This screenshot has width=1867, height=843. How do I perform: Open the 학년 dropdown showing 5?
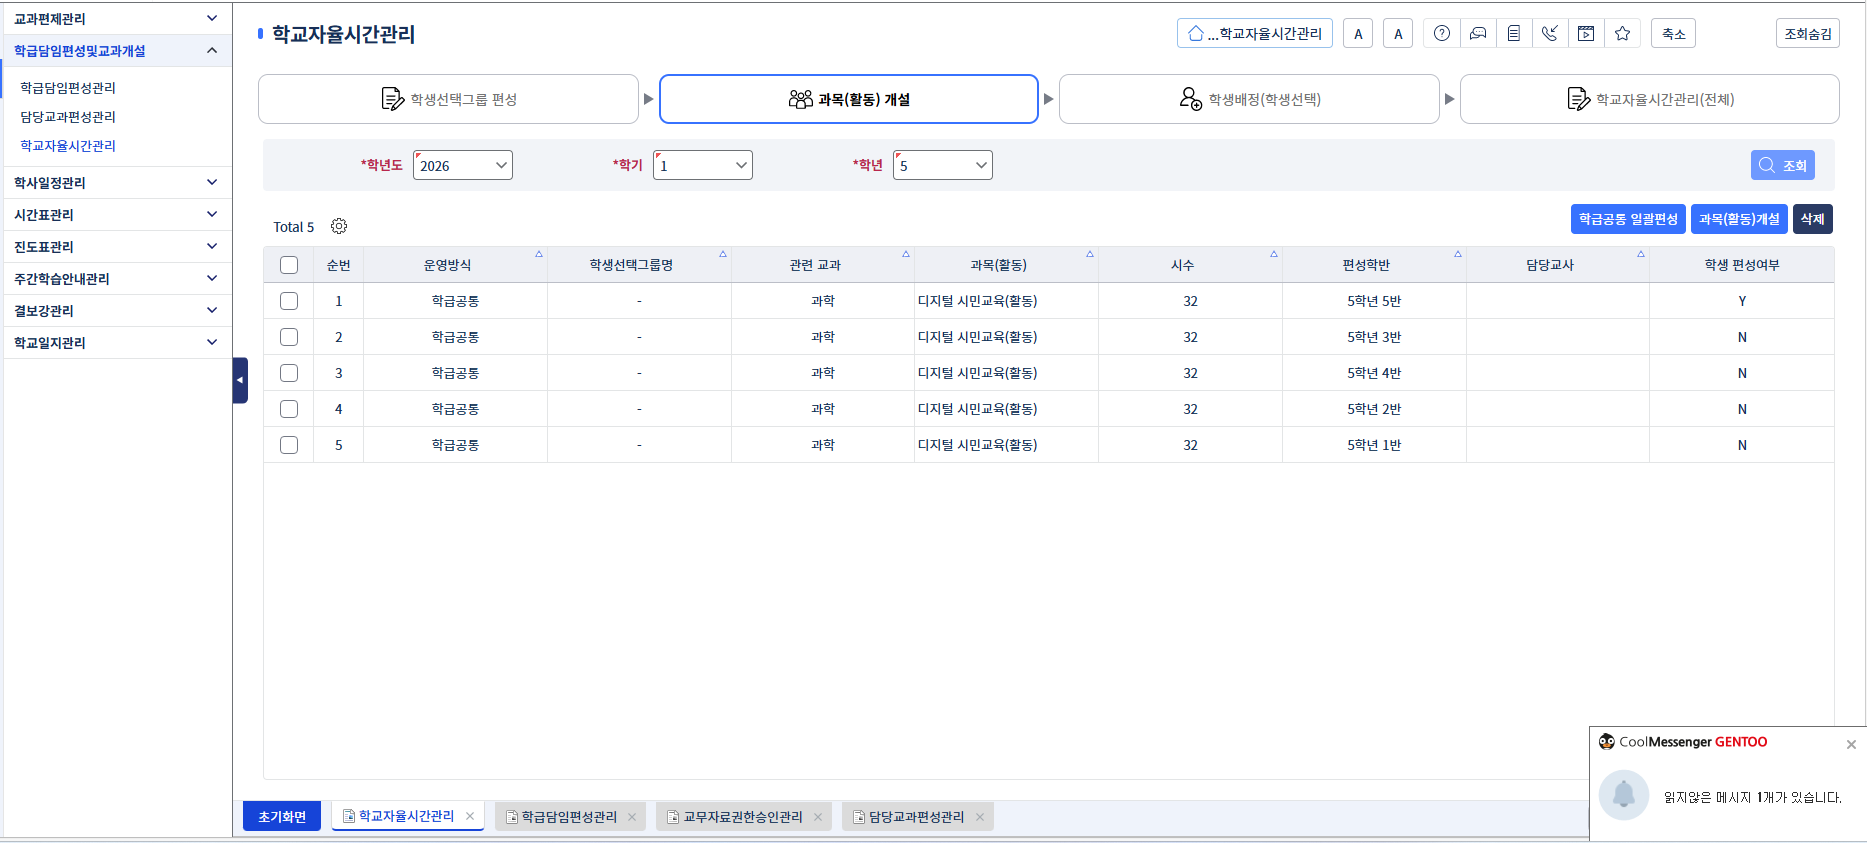942,165
